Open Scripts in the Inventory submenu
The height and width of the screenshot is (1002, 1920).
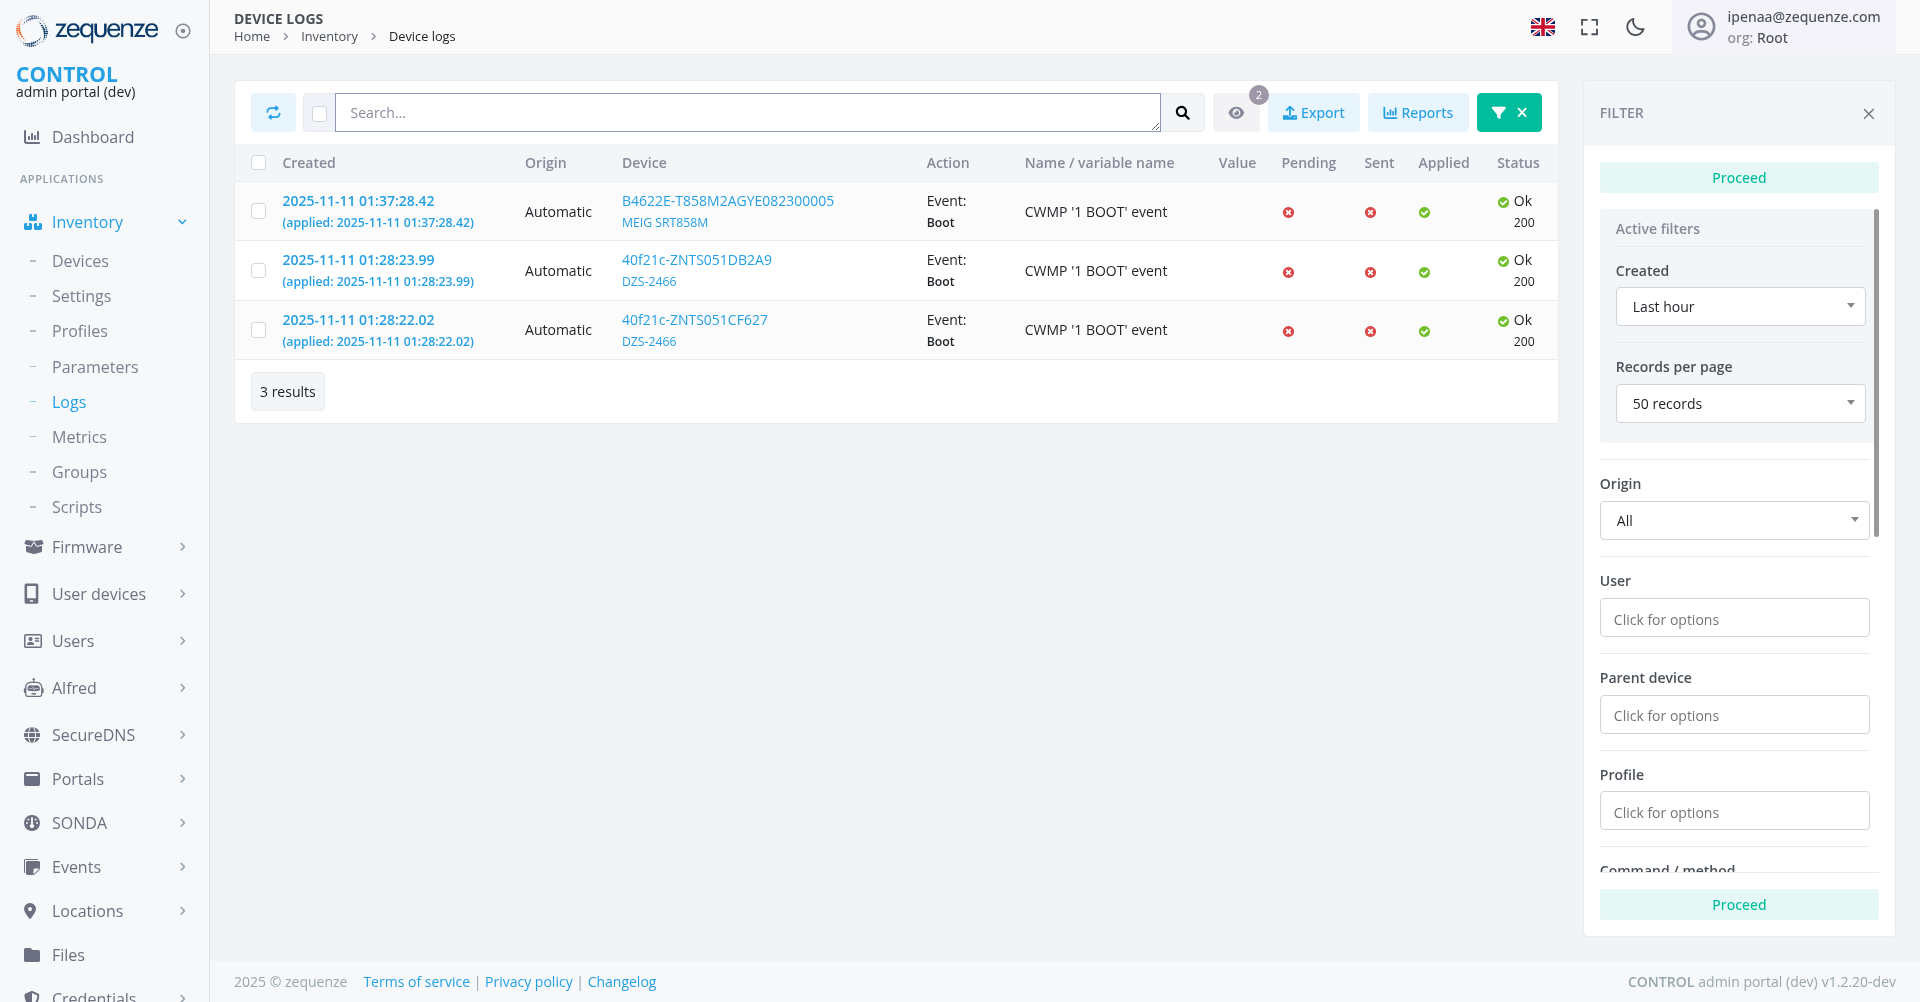[77, 507]
